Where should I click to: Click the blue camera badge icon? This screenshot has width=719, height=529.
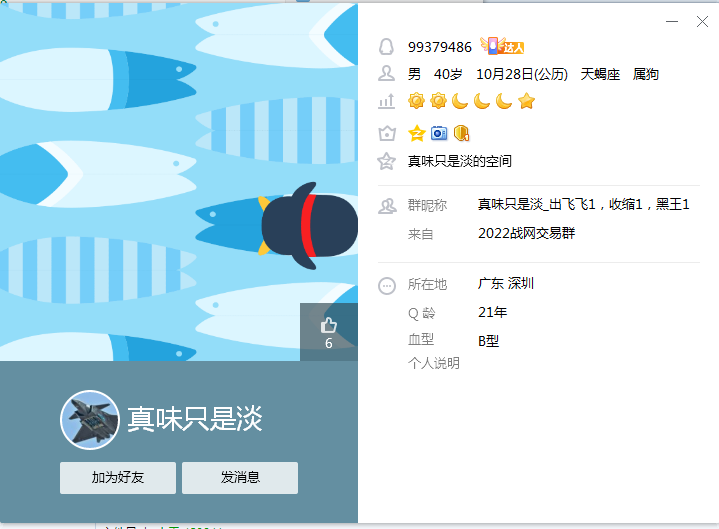click(439, 133)
